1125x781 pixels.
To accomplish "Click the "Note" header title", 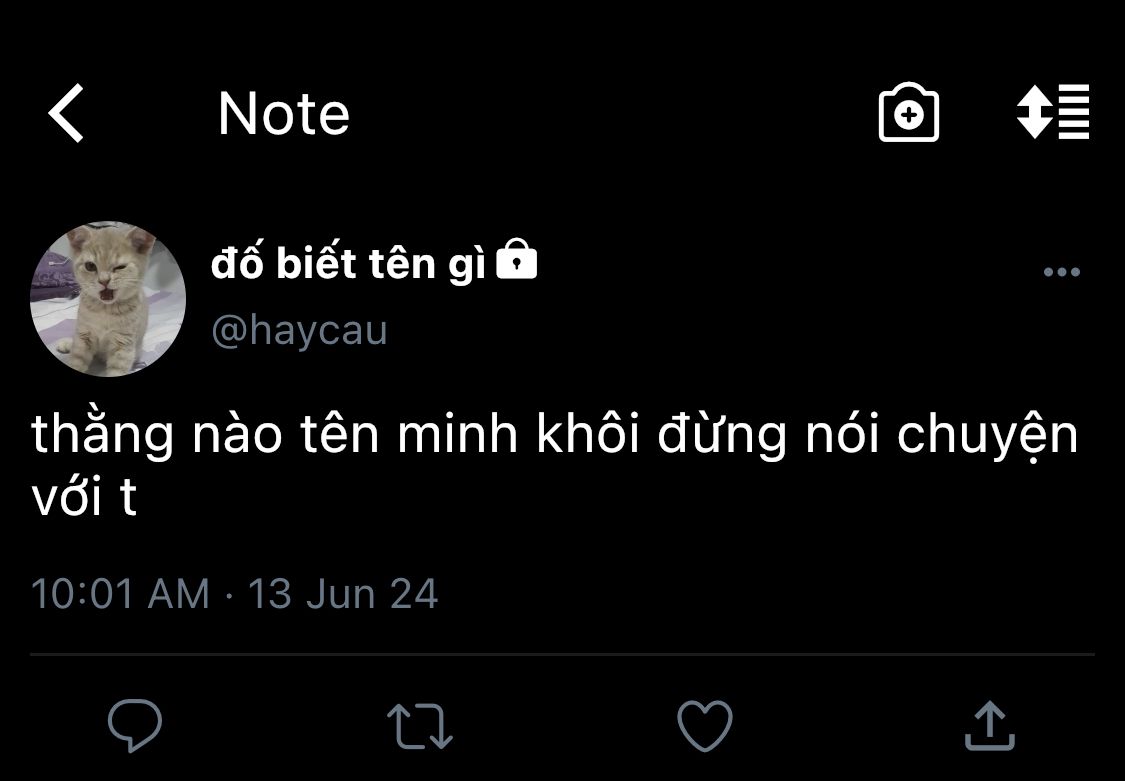I will pyautogui.click(x=284, y=113).
